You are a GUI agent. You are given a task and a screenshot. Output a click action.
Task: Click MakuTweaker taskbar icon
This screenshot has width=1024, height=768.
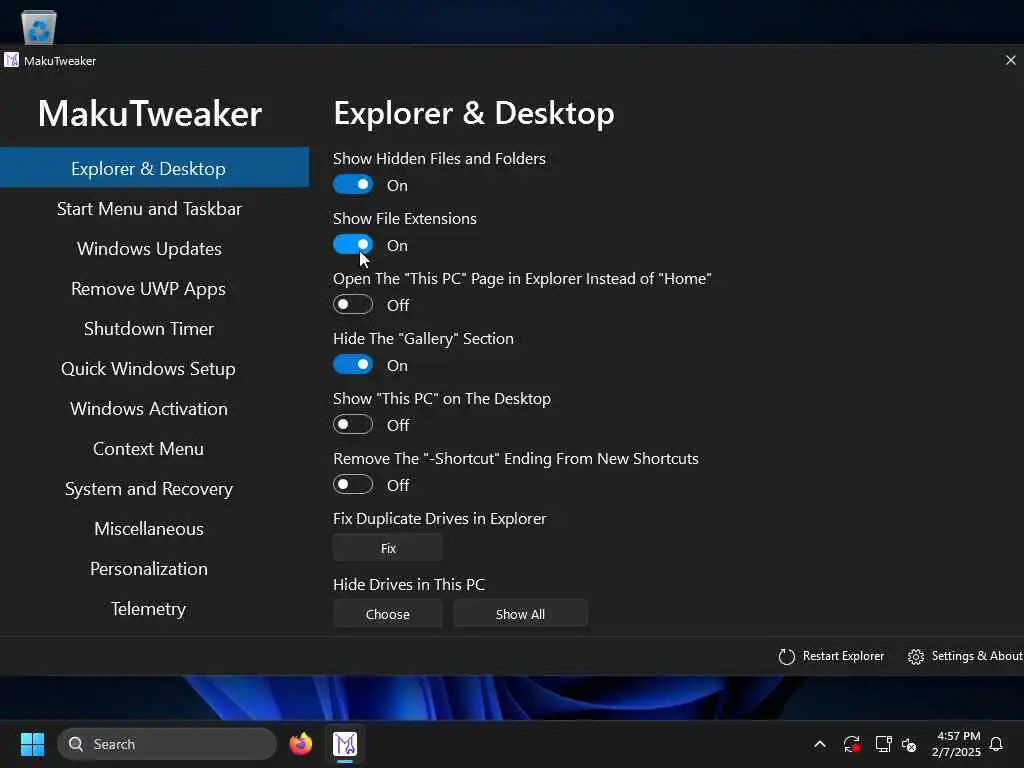[x=345, y=744]
